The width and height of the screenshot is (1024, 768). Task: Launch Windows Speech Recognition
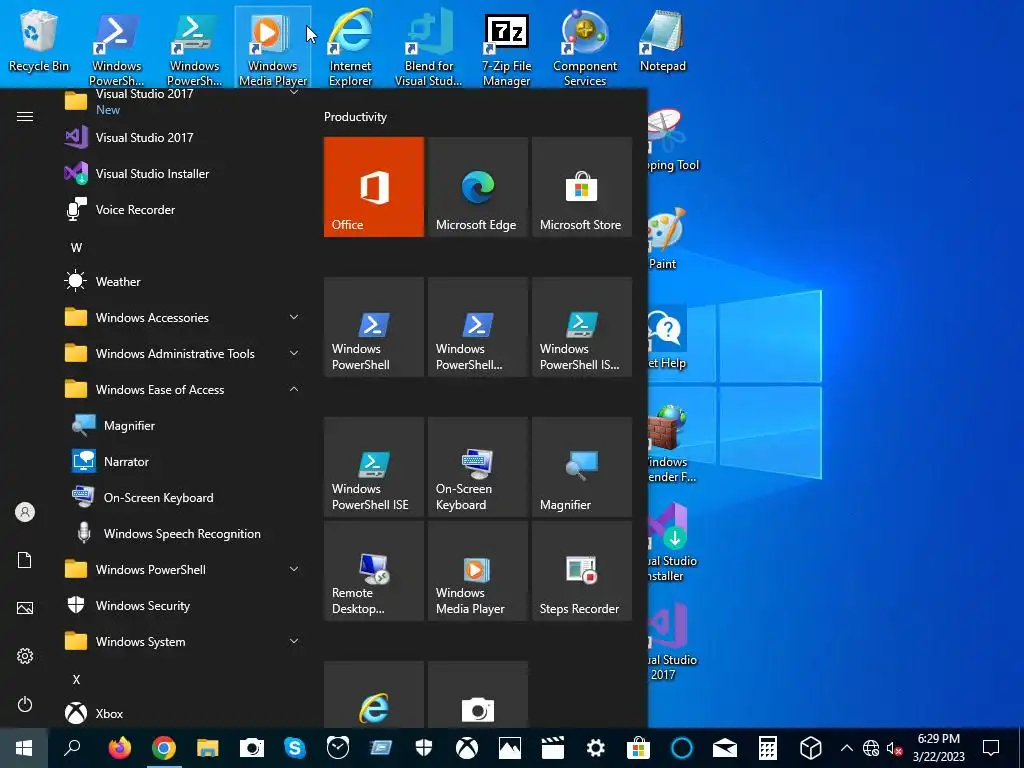[x=183, y=534]
